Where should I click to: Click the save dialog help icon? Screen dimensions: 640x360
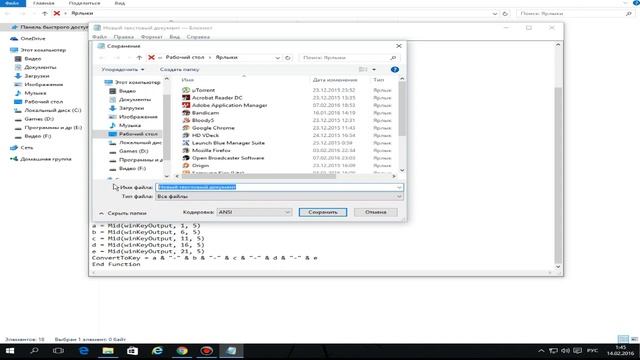point(394,70)
